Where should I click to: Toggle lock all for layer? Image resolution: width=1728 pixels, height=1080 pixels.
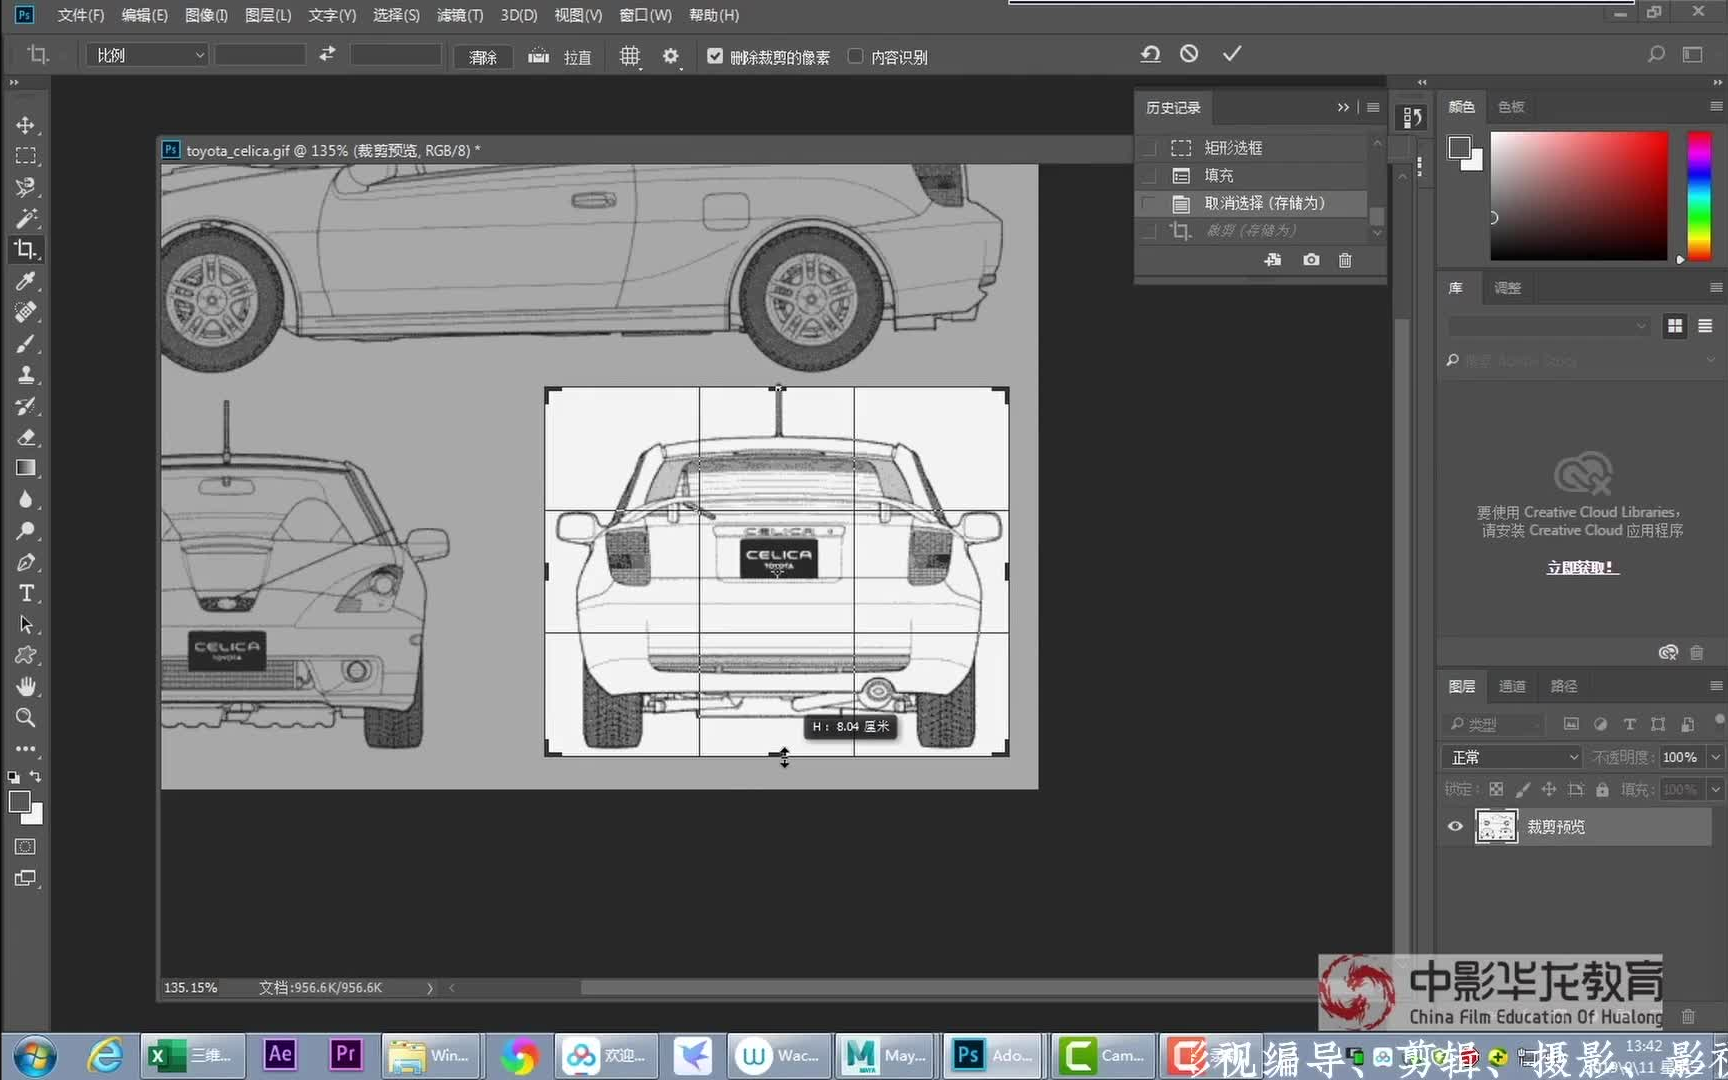[x=1602, y=789]
